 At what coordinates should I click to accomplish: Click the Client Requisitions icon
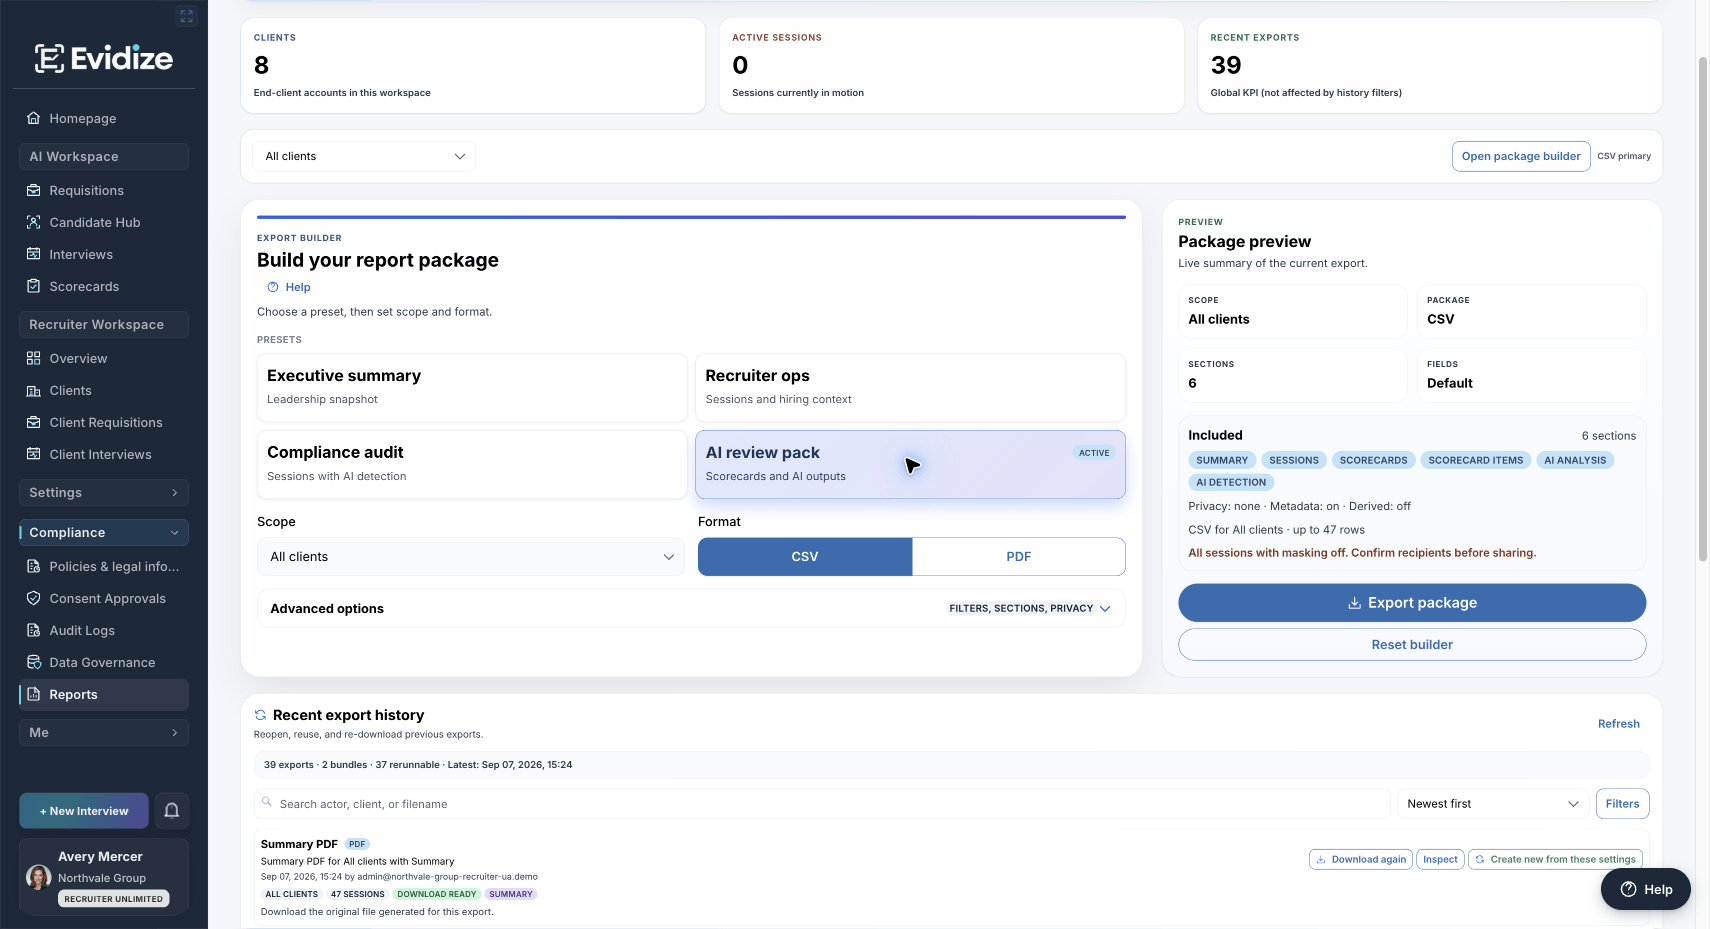click(x=34, y=422)
